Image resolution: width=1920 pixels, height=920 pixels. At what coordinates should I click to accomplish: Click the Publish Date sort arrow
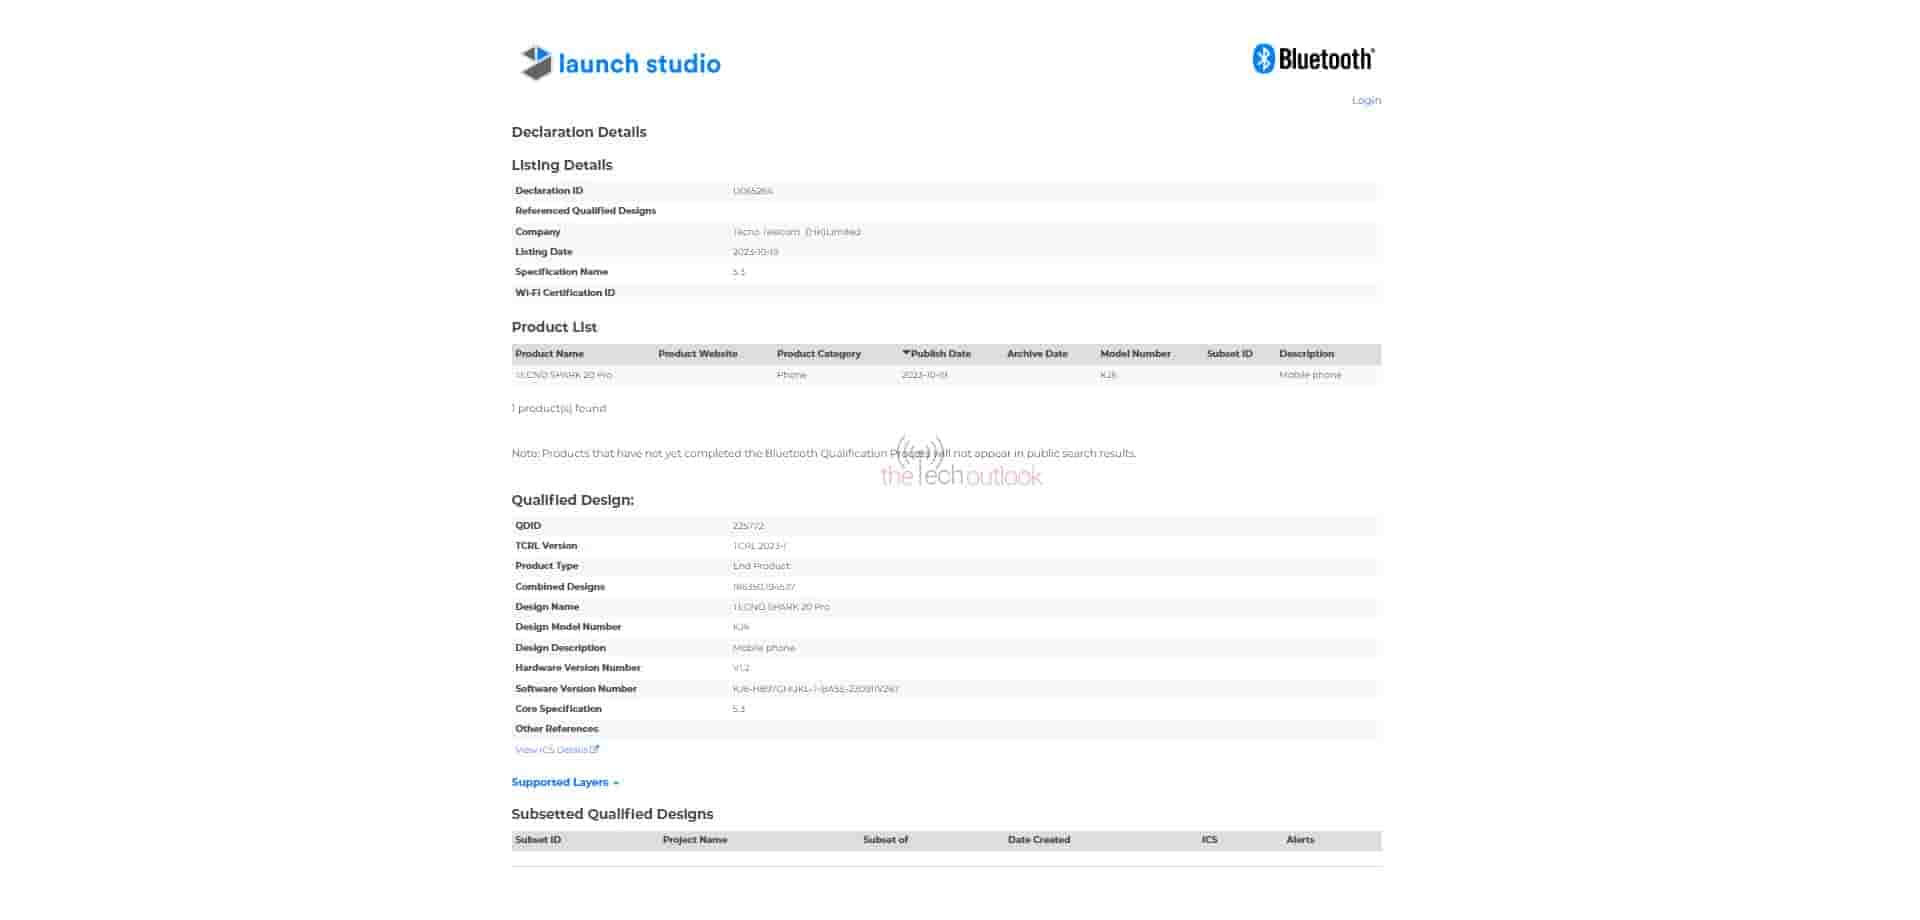point(906,353)
